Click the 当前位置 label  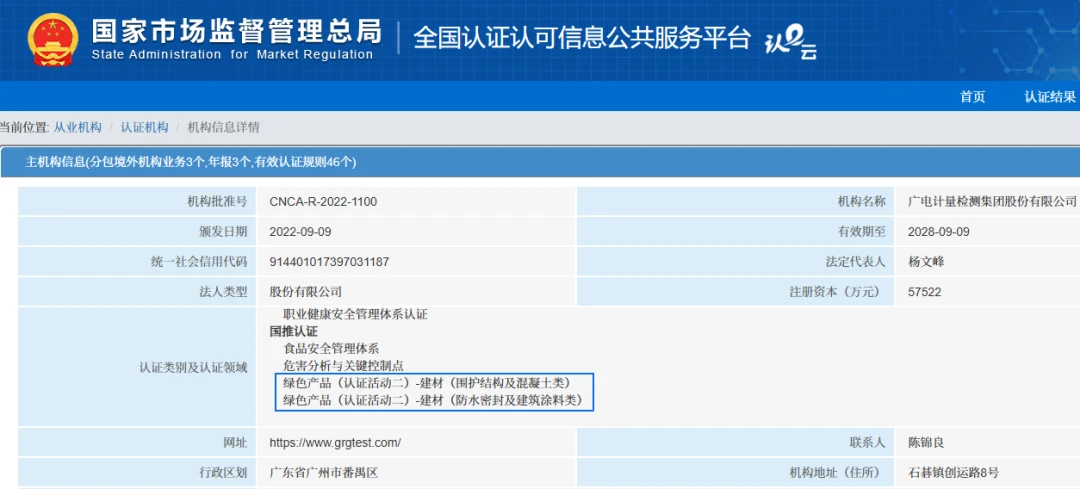coord(25,127)
